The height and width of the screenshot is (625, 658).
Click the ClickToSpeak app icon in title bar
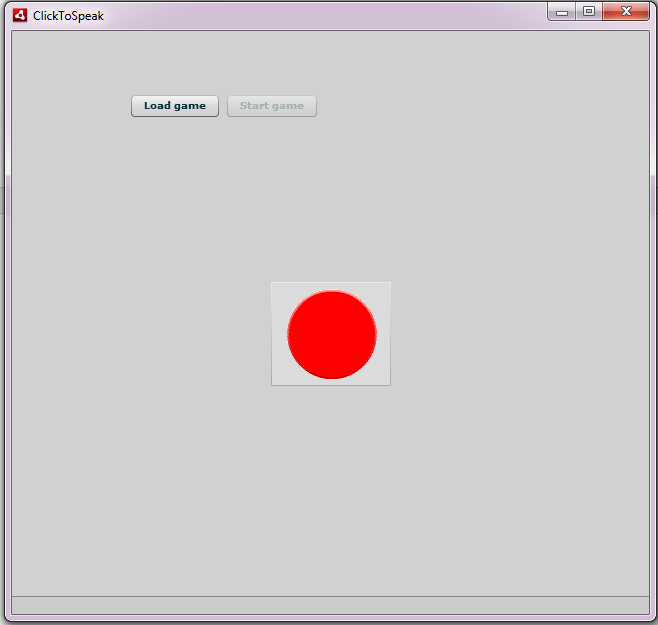click(x=20, y=16)
